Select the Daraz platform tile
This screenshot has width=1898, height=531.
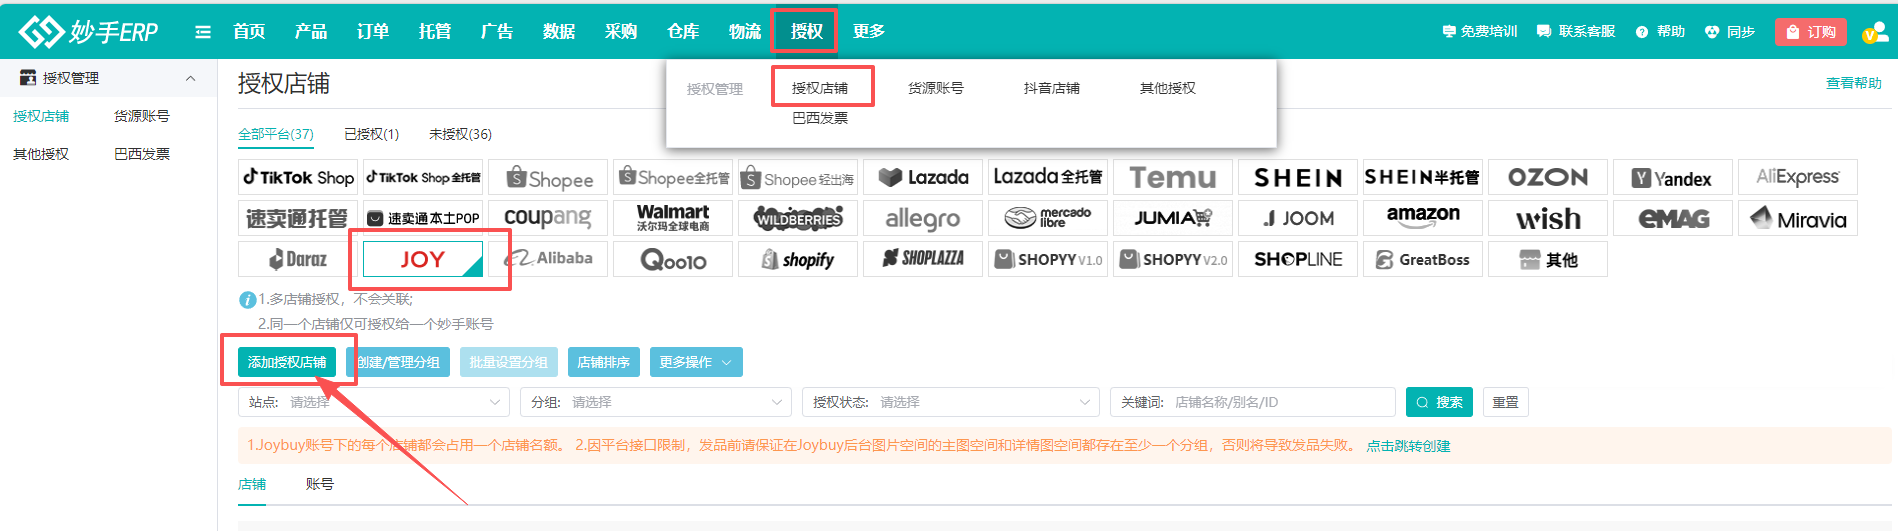(298, 259)
